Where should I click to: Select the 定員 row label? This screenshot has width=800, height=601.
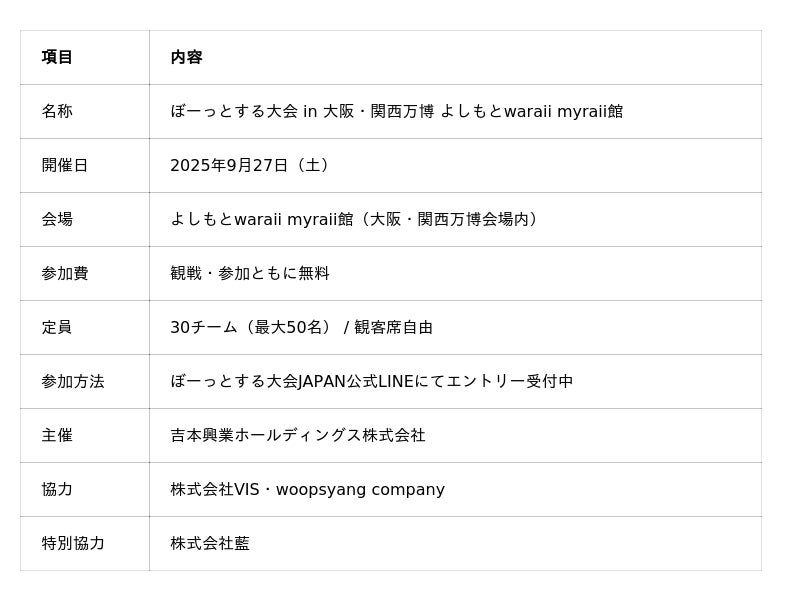pos(57,328)
